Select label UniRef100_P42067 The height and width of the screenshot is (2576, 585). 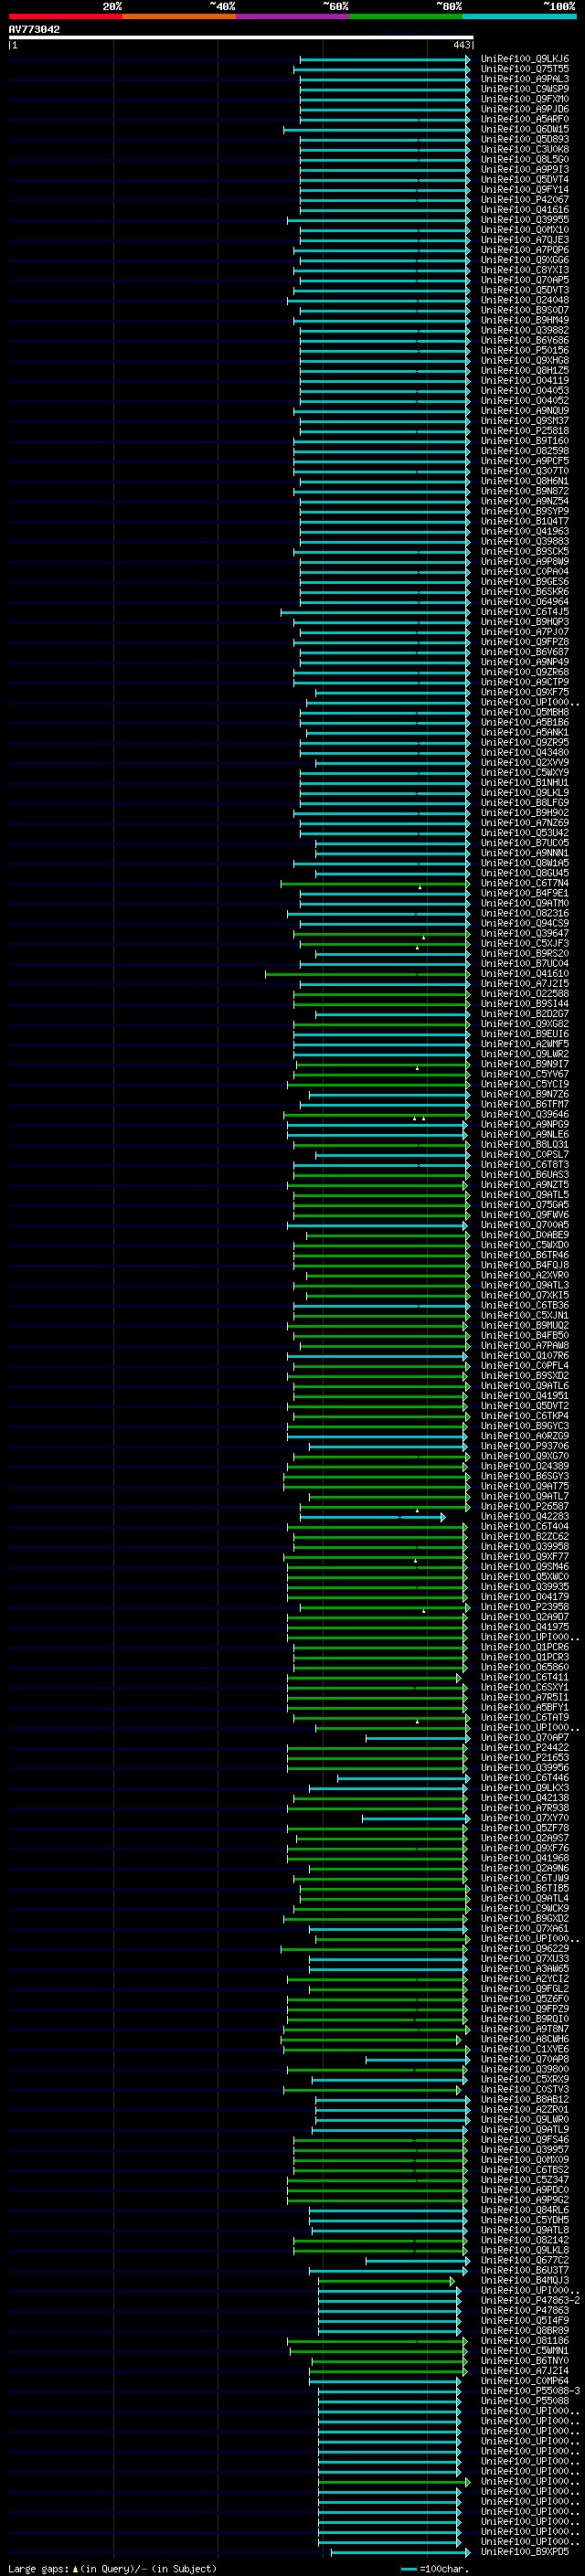(x=525, y=200)
